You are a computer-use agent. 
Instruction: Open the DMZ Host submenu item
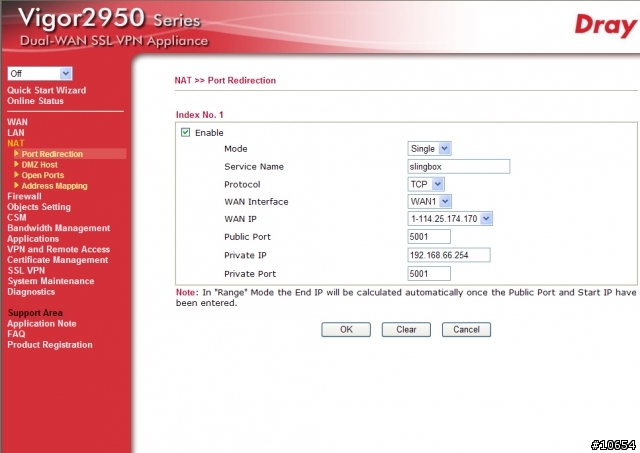[40, 164]
